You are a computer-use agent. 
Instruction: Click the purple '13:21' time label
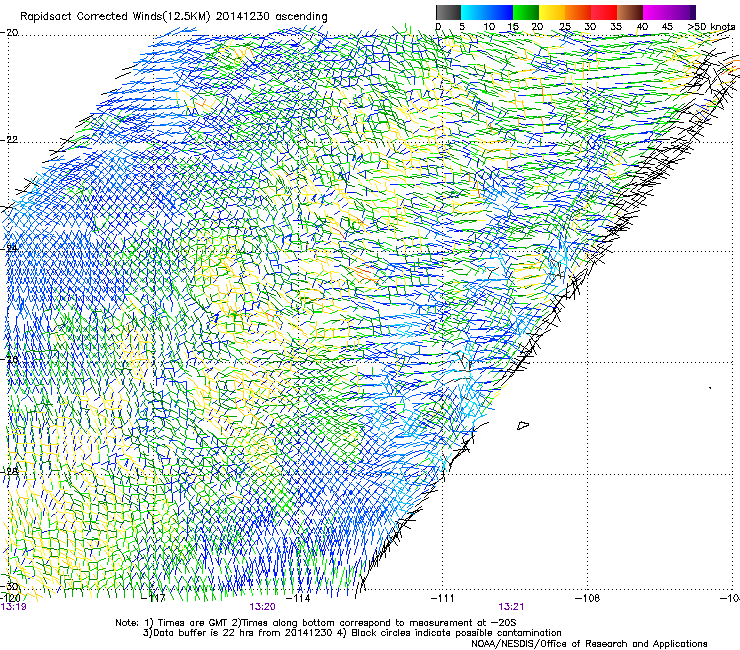511,607
